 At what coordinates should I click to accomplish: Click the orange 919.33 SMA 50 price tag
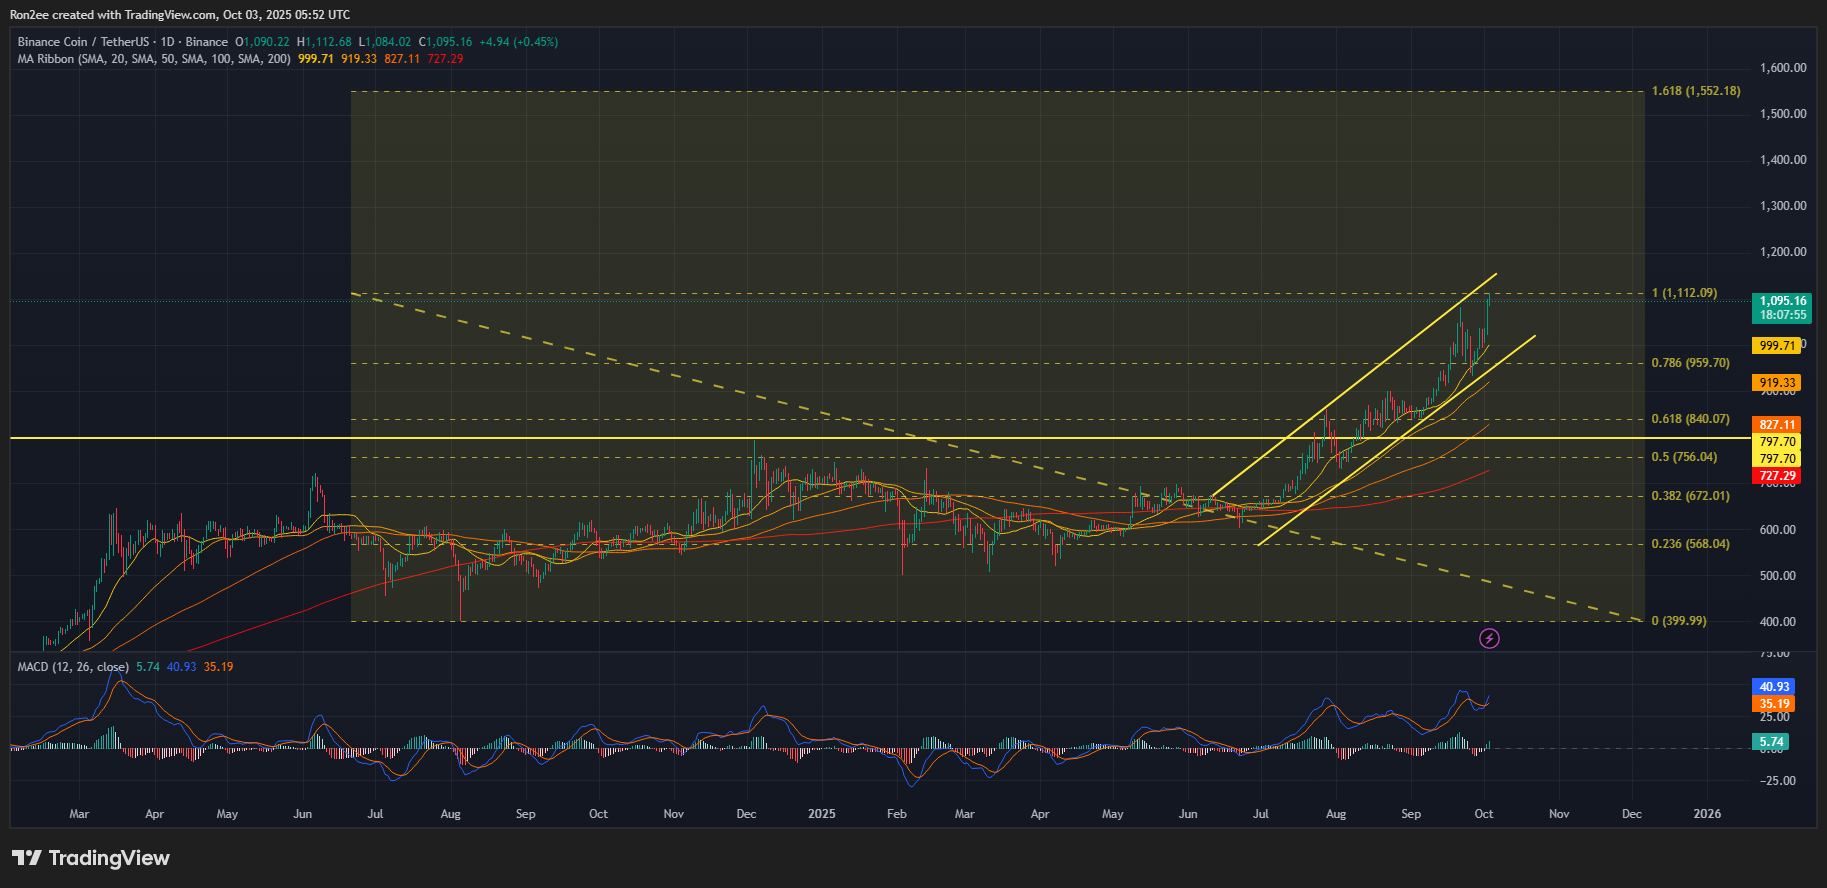pyautogui.click(x=1776, y=383)
